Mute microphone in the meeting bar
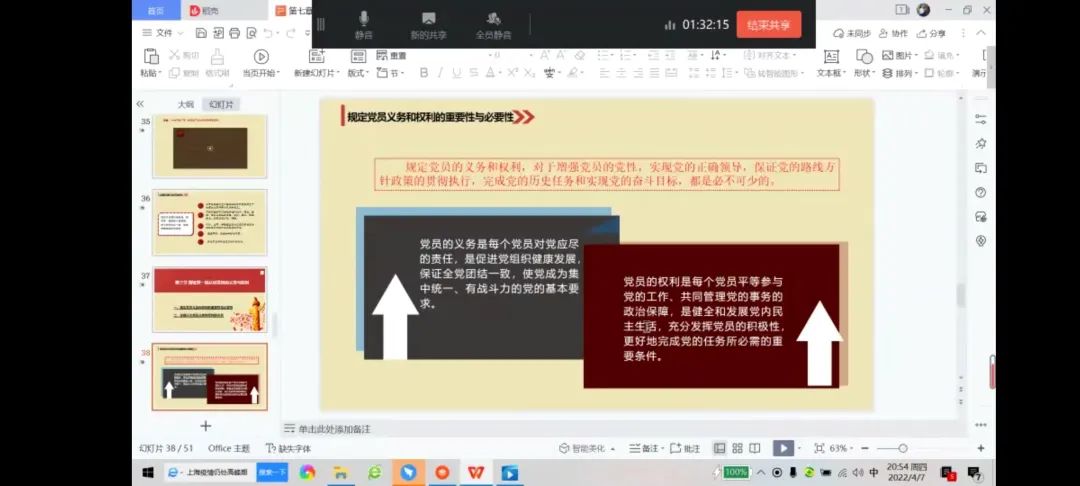Viewport: 1080px width, 486px height. coord(363,23)
